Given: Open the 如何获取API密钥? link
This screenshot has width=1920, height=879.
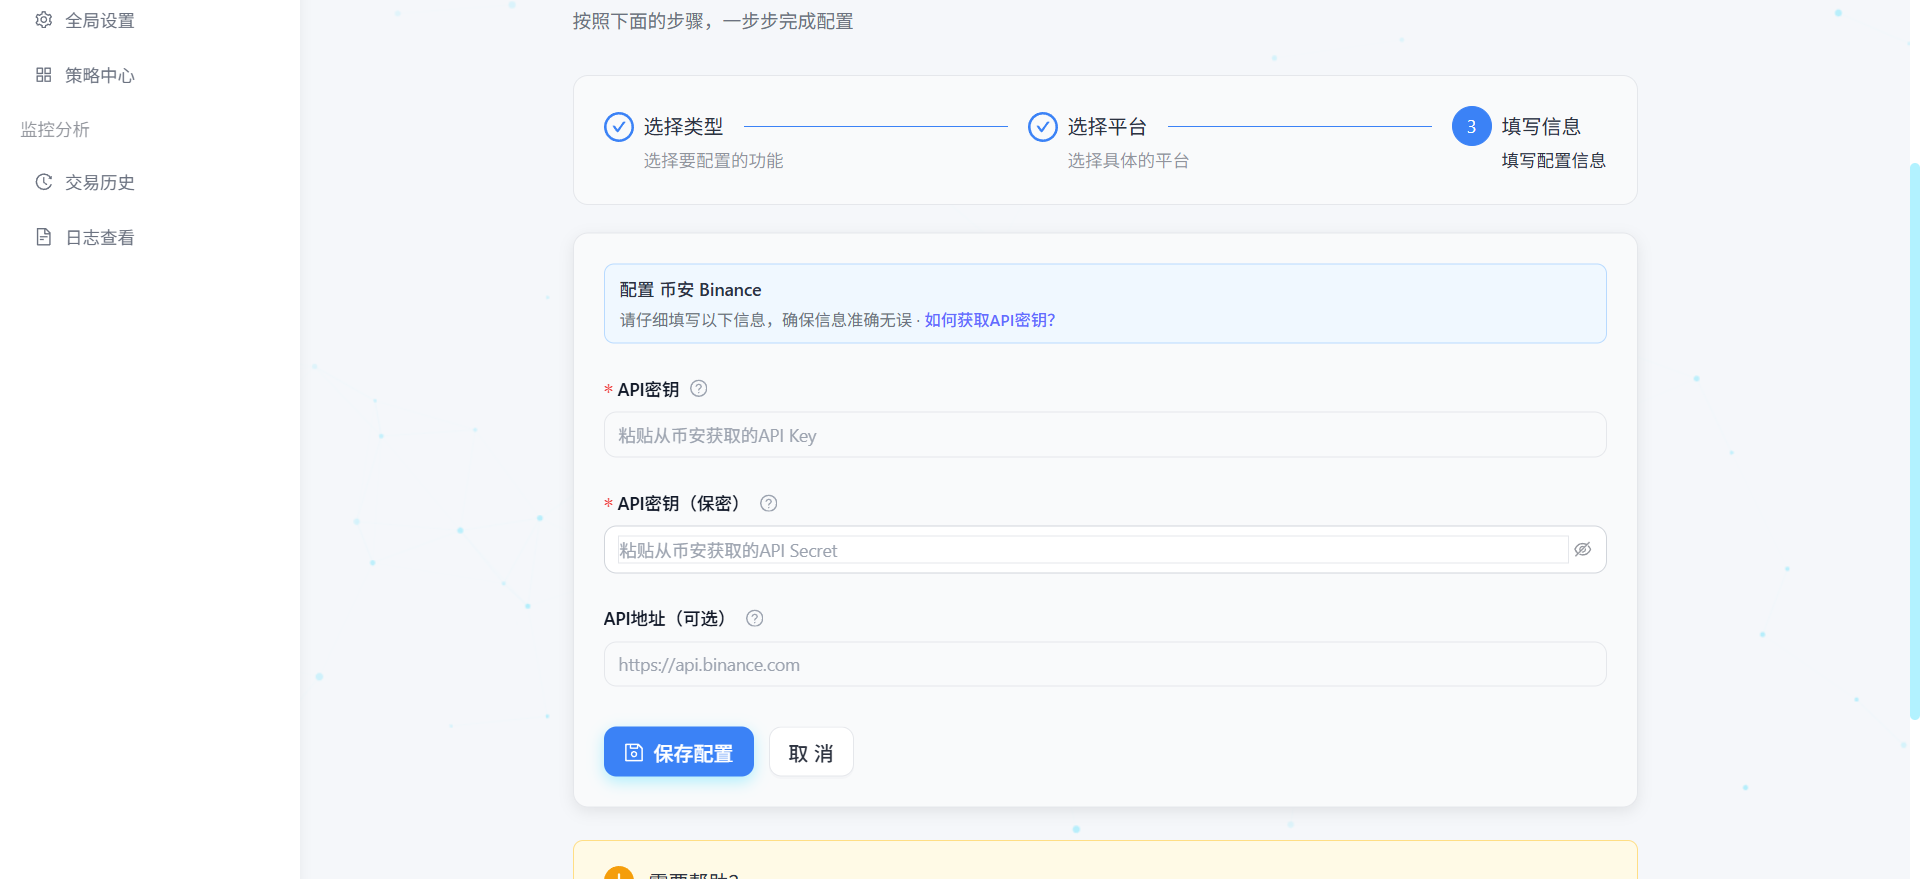Looking at the screenshot, I should 989,320.
